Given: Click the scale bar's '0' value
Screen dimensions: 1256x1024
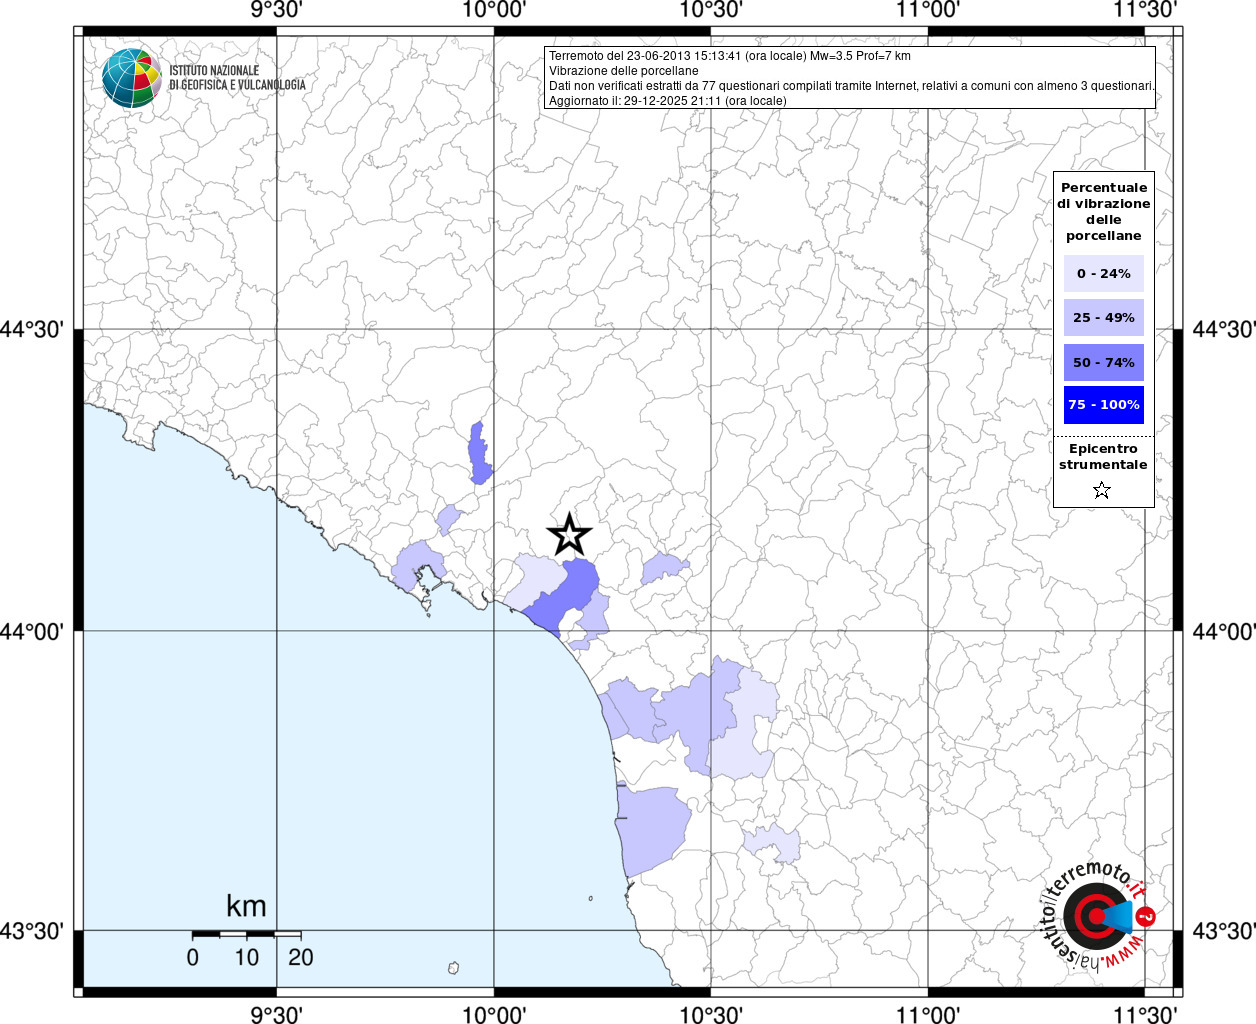Looking at the screenshot, I should pyautogui.click(x=193, y=957).
